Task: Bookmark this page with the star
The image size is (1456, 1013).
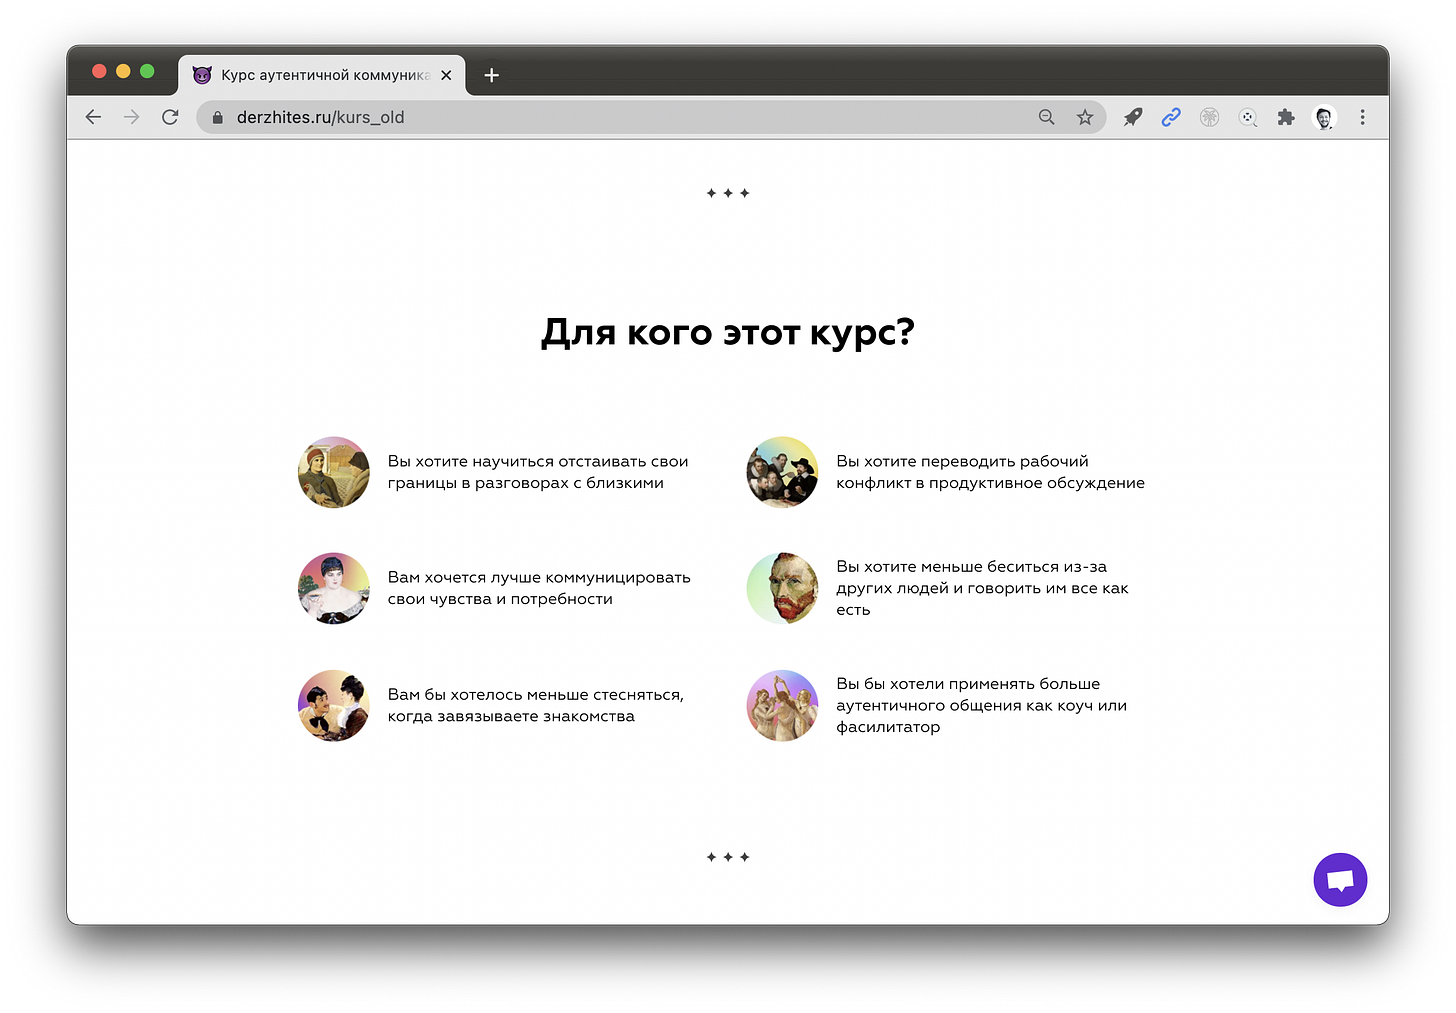Action: (1085, 117)
